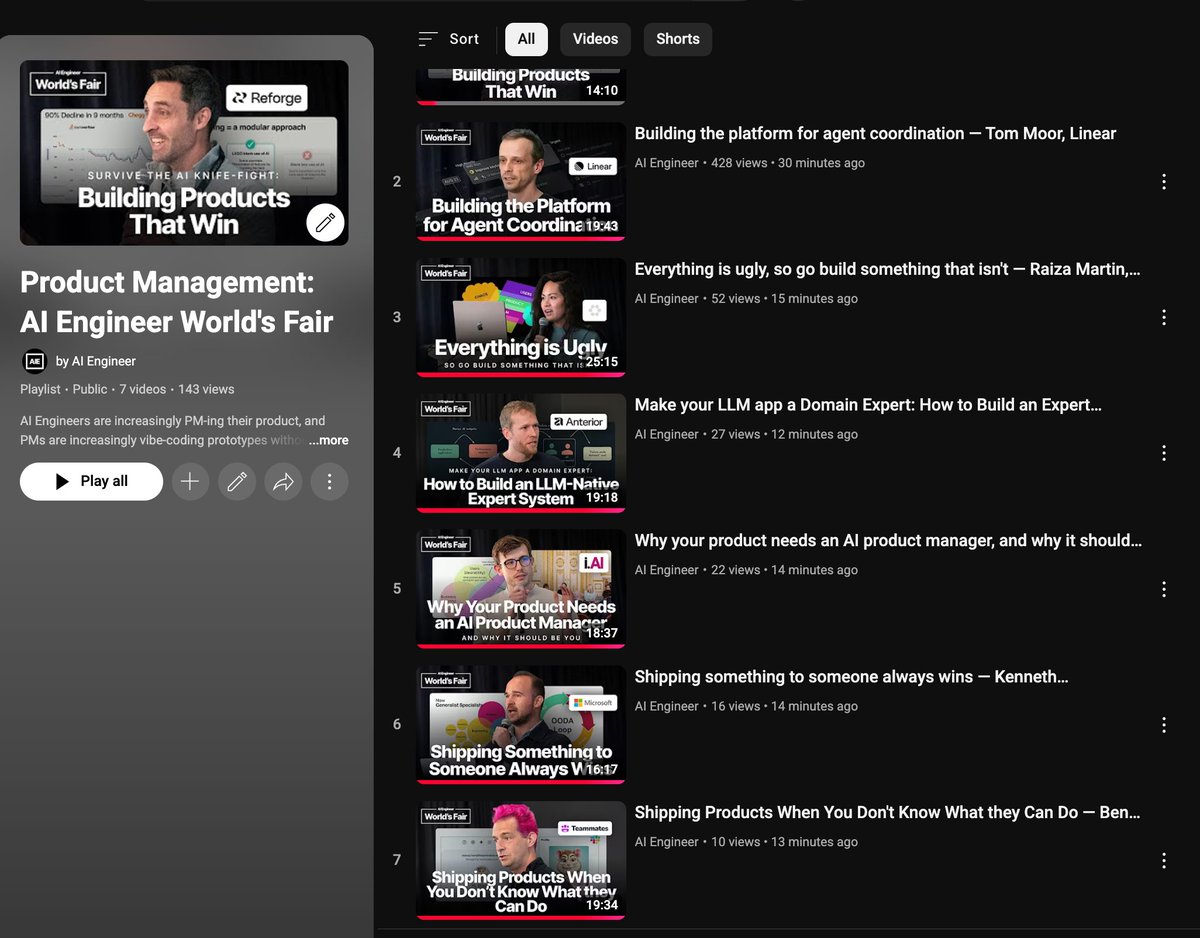Select the All filter chip
Screen dimensions: 1200x938
526,39
